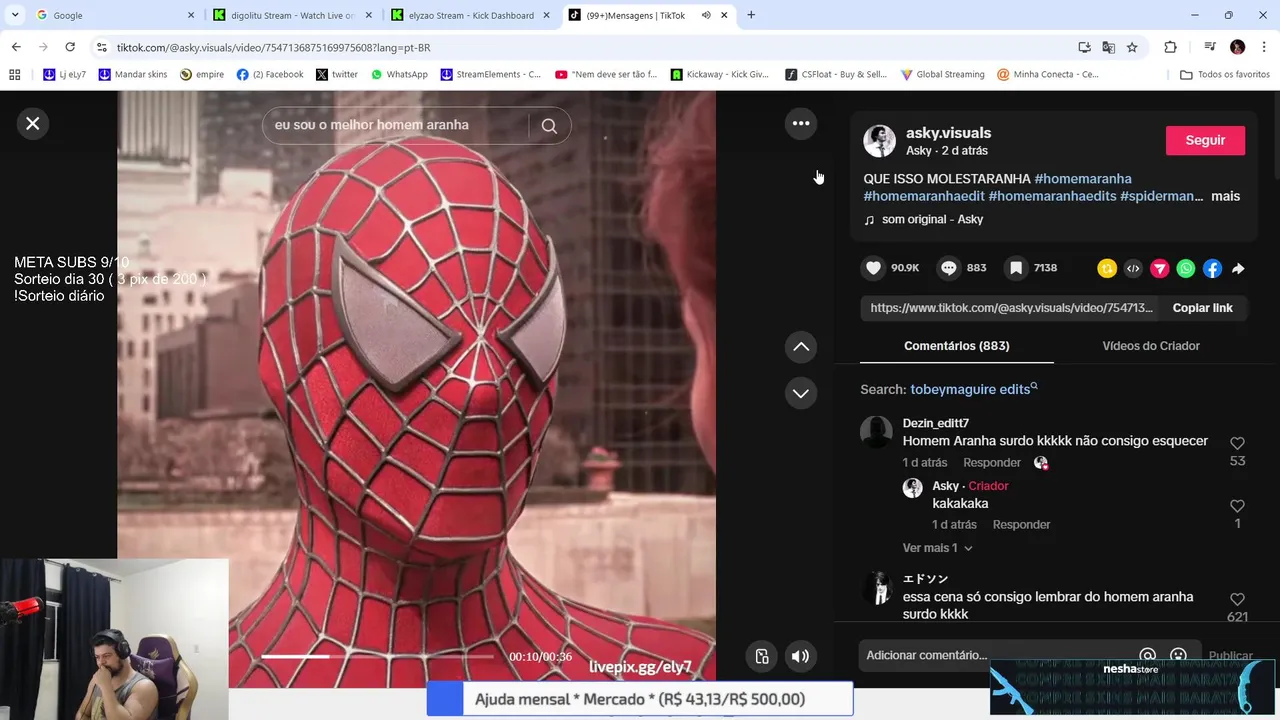Follow asky.visuals with Seguir button

tap(1205, 141)
